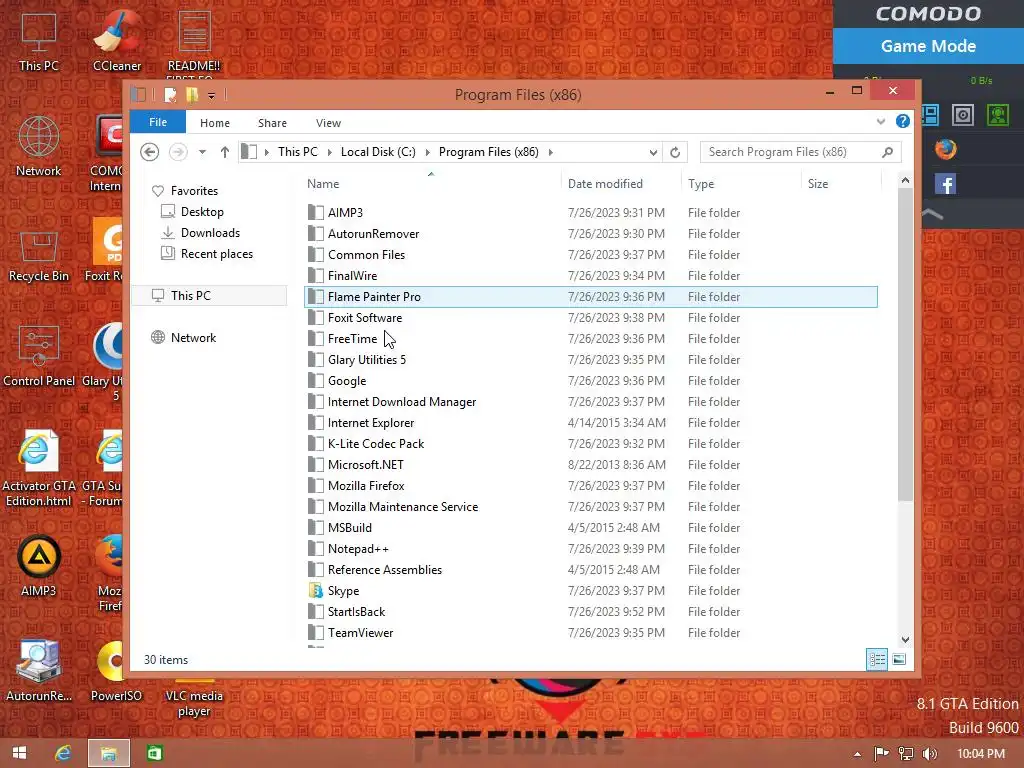1024x768 pixels.
Task: Sort by Size column header
Action: [x=841, y=184]
